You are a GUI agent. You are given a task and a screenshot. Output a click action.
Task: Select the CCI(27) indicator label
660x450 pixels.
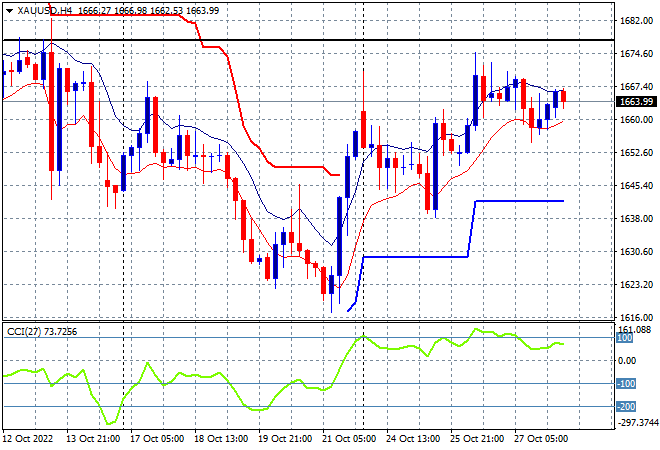pyautogui.click(x=24, y=332)
